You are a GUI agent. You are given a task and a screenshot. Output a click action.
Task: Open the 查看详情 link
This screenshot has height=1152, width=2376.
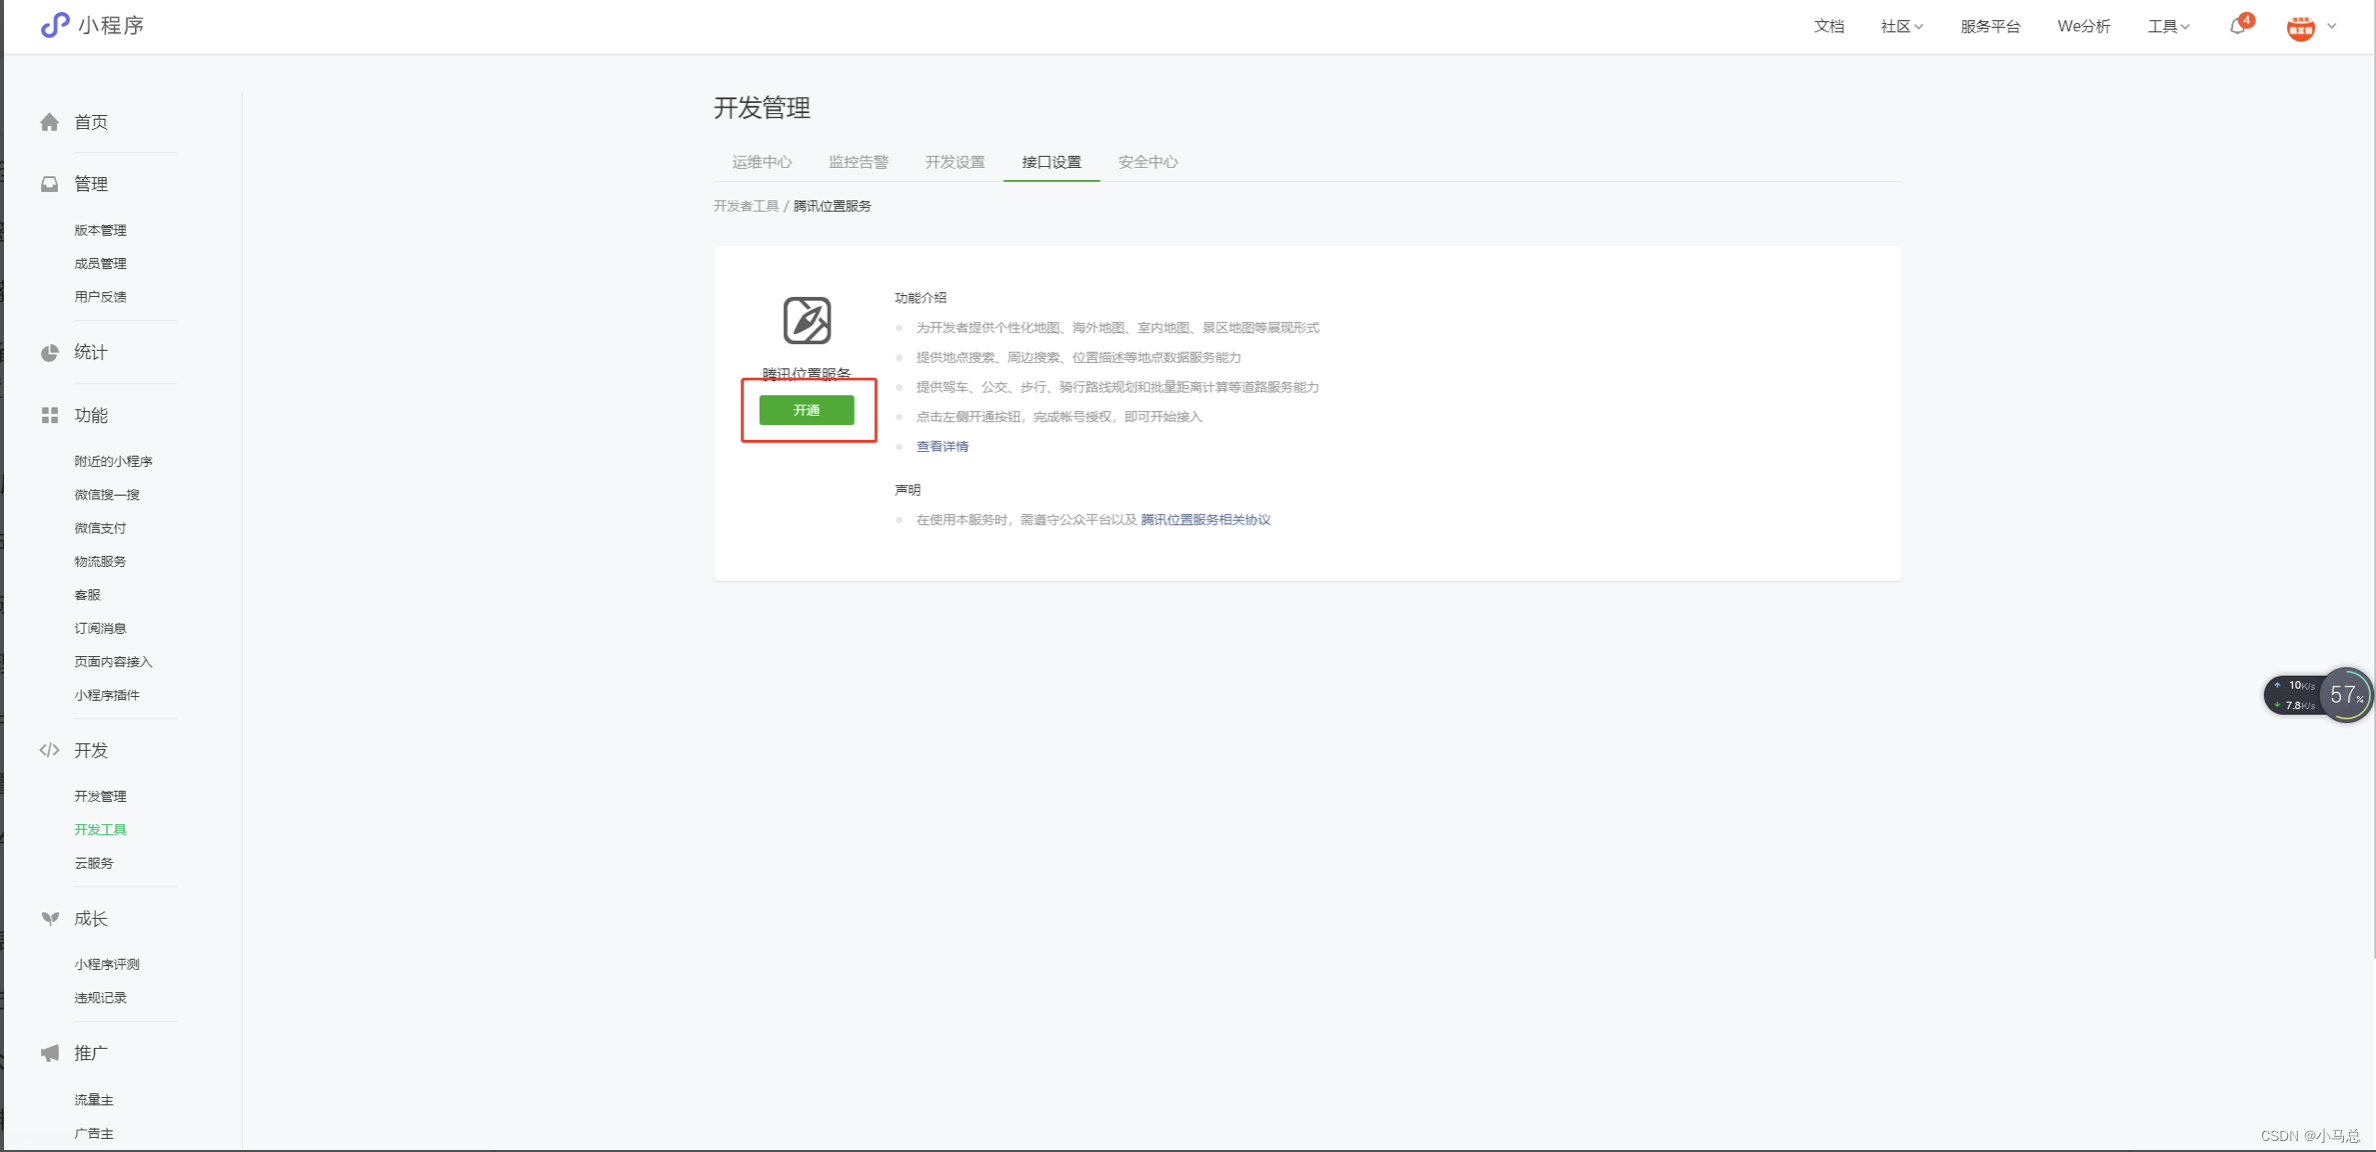coord(942,447)
